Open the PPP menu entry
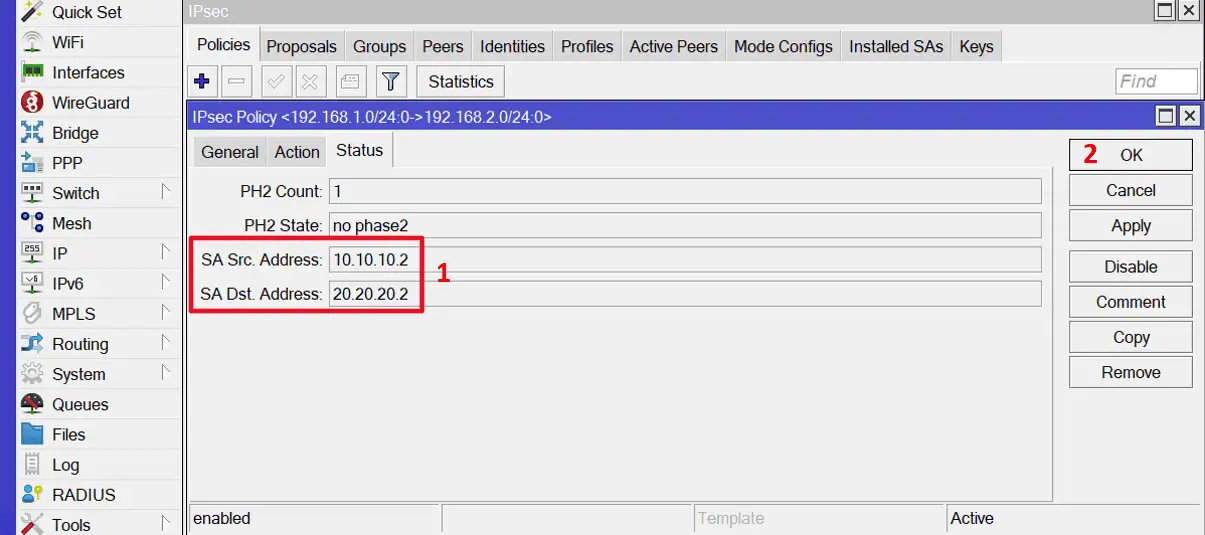This screenshot has width=1205, height=535. (x=67, y=163)
